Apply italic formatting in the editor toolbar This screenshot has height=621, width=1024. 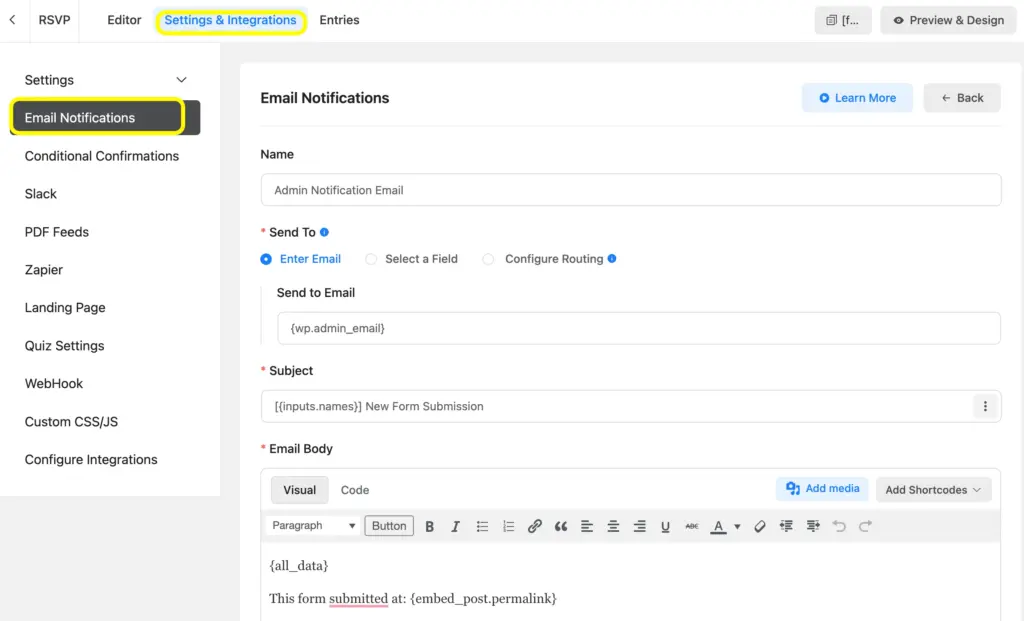pos(455,525)
